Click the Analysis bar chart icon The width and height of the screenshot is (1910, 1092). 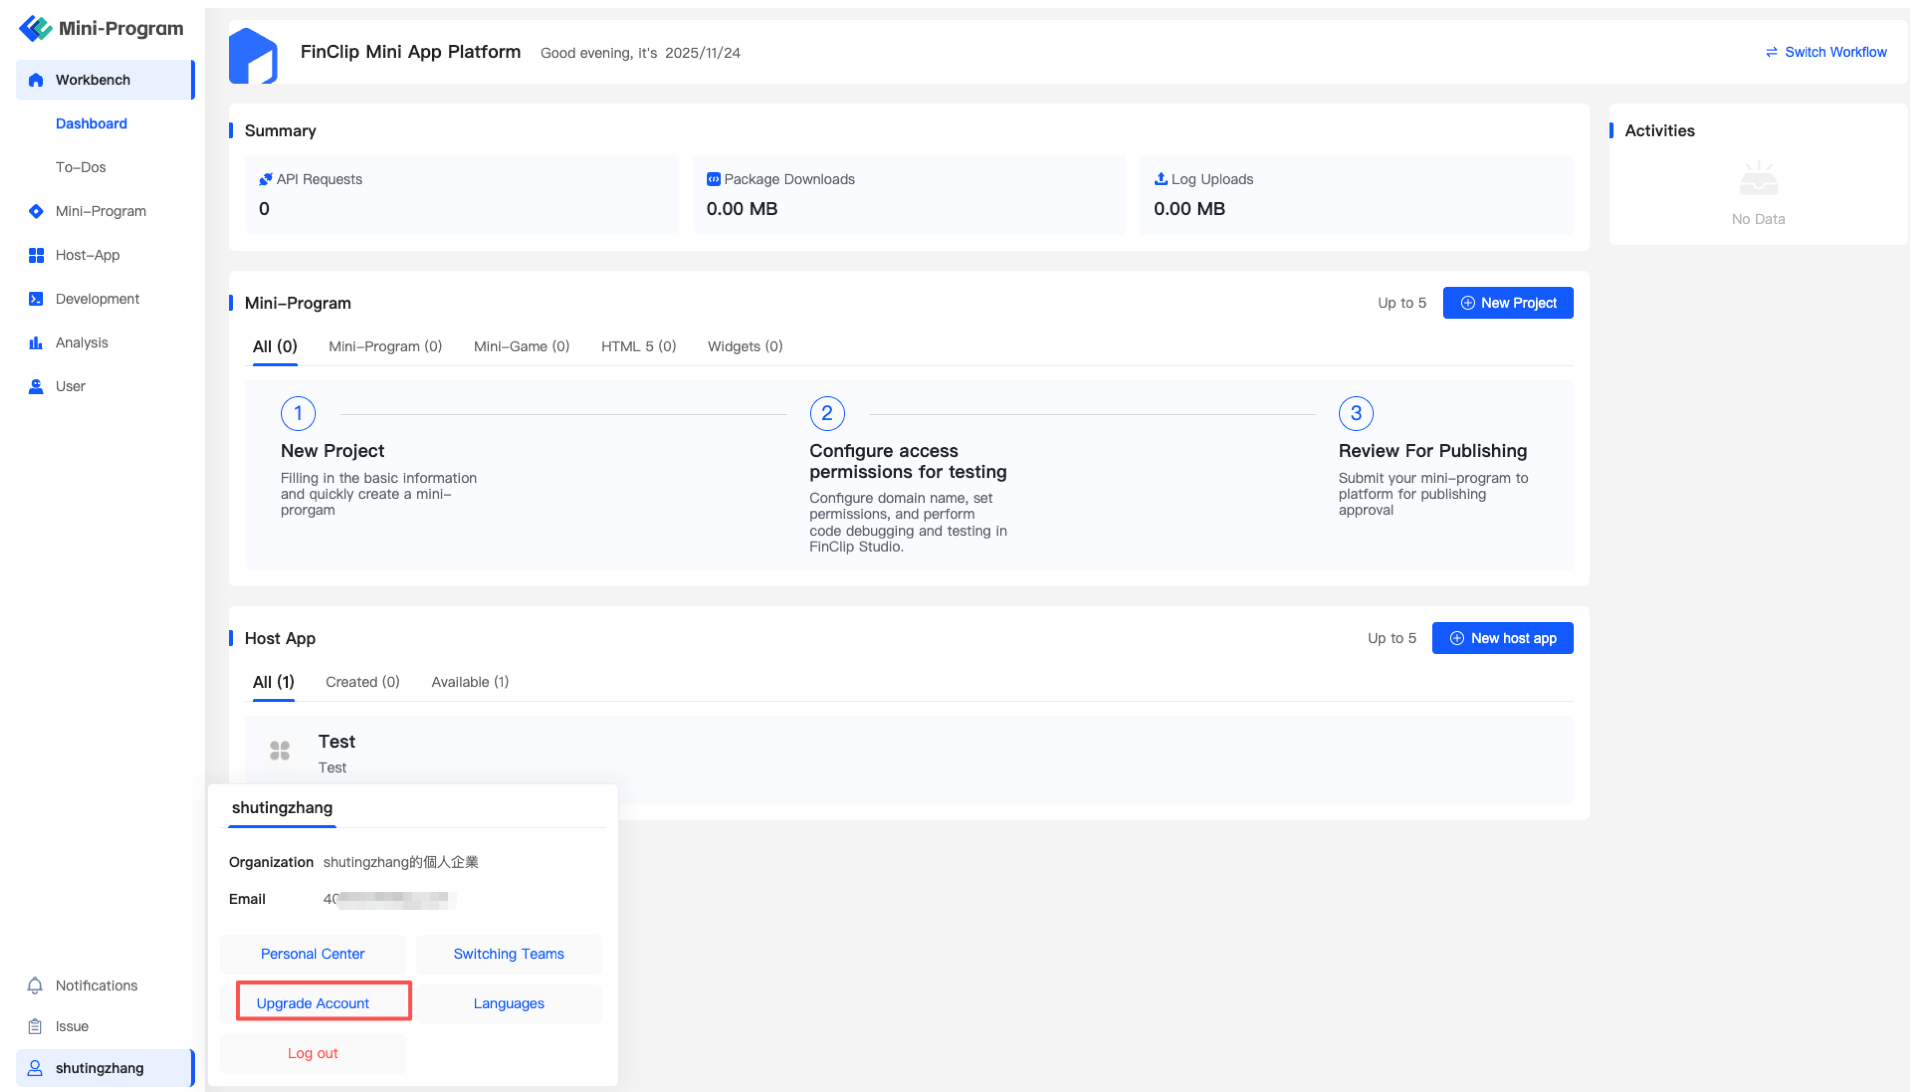[x=36, y=343]
